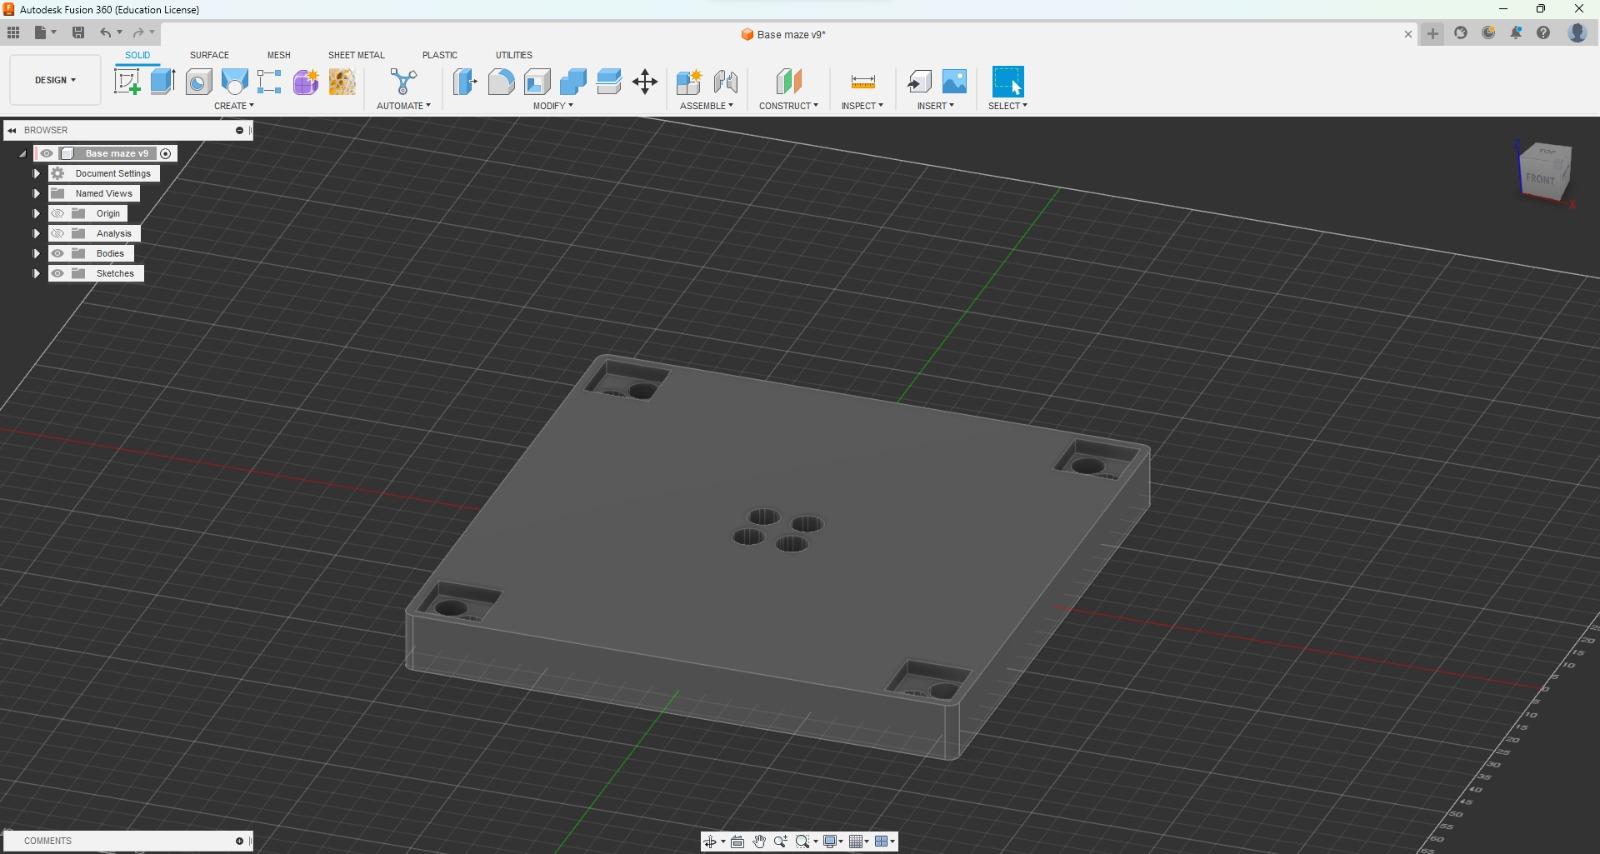The width and height of the screenshot is (1600, 854).
Task: Click the Base maze v9 activate radio button
Action: [166, 153]
